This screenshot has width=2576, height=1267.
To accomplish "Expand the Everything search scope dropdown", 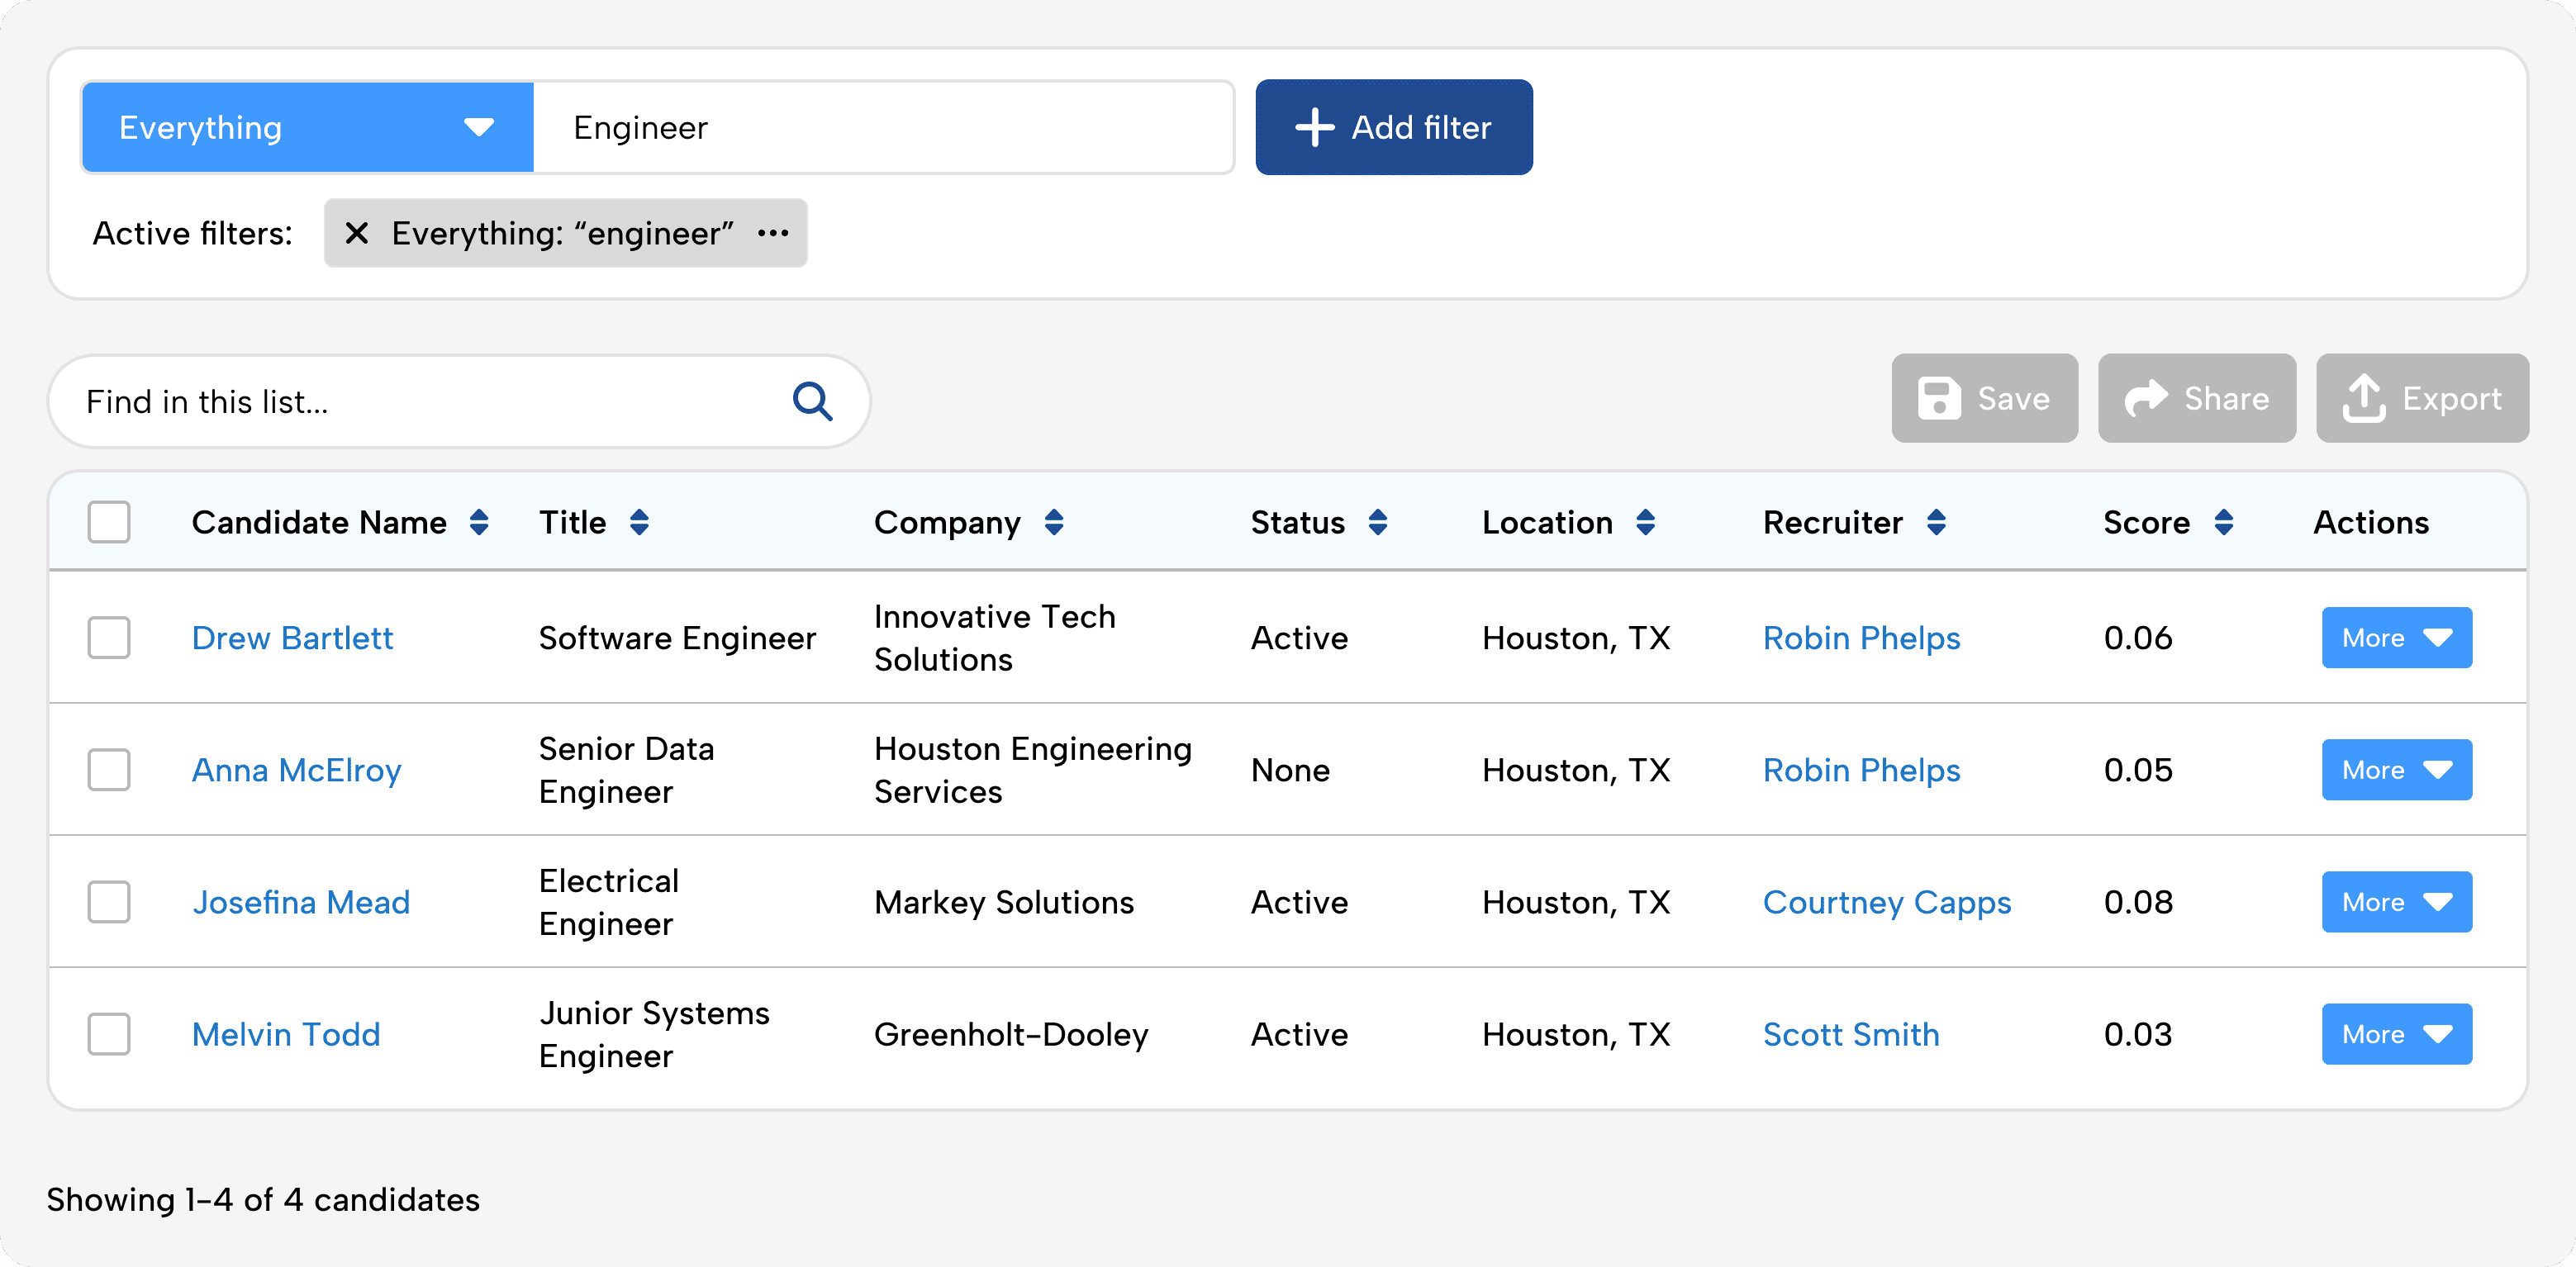I will pos(307,127).
